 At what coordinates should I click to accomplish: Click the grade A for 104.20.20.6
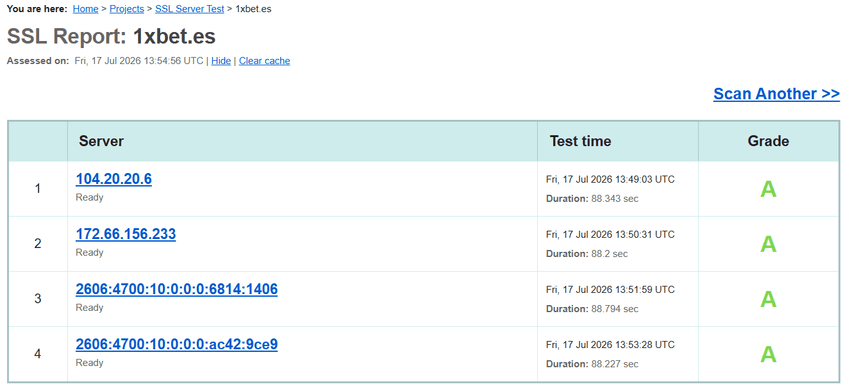click(768, 189)
